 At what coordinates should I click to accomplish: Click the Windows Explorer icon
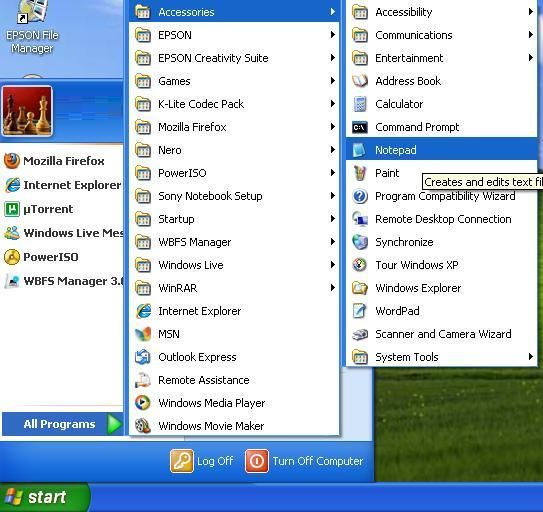click(x=360, y=288)
